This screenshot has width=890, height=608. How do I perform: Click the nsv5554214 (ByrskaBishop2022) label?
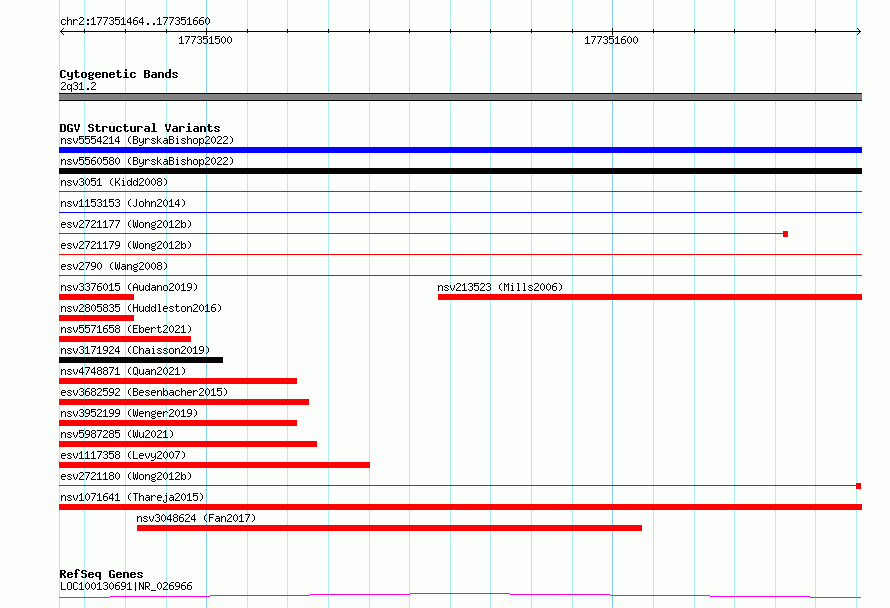coord(147,140)
